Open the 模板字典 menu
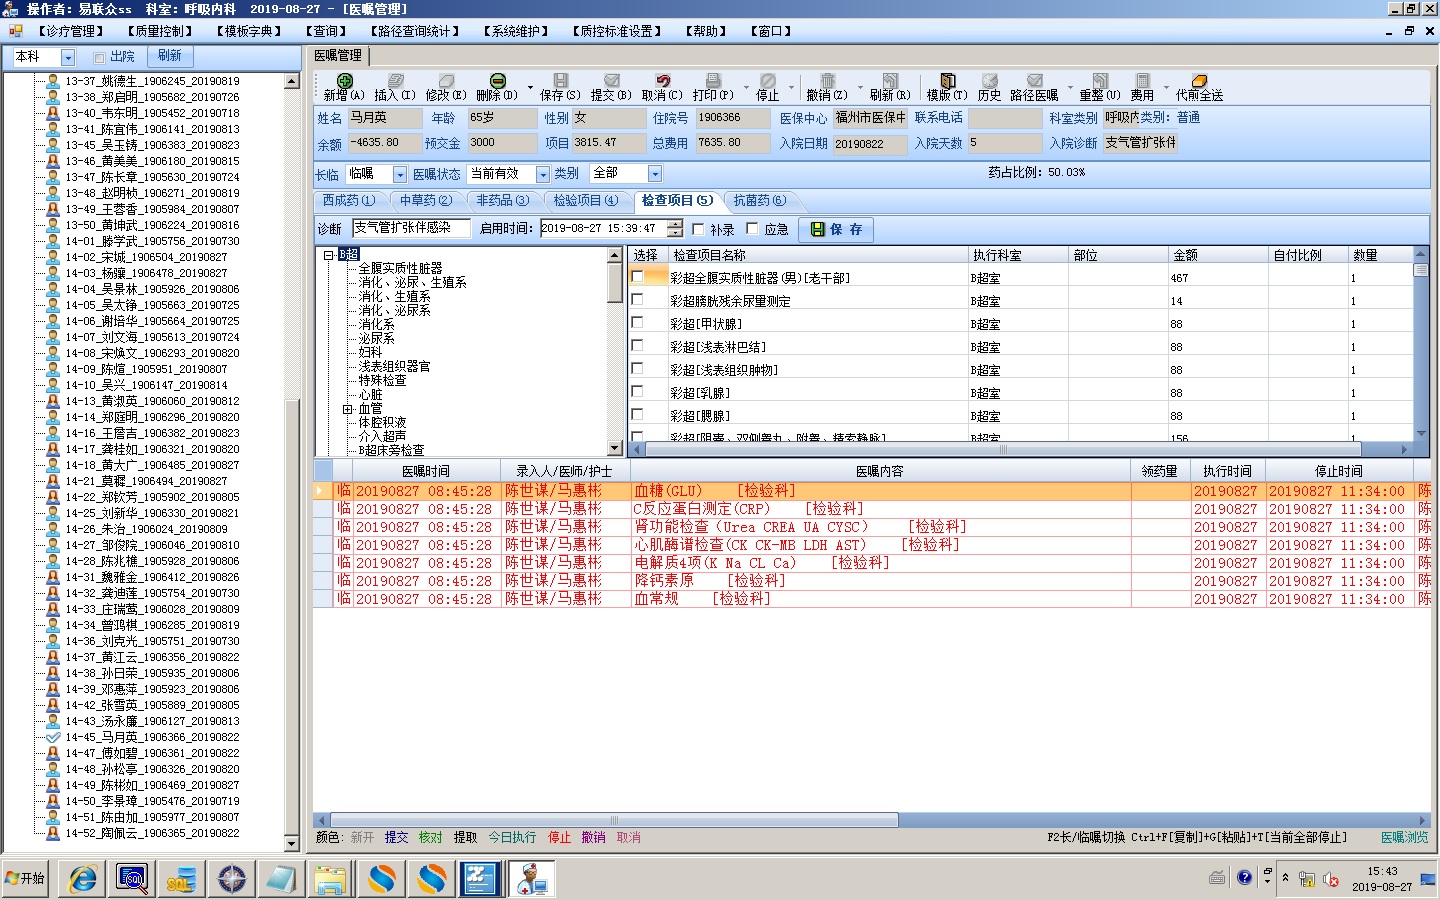Image resolution: width=1440 pixels, height=900 pixels. (x=249, y=31)
